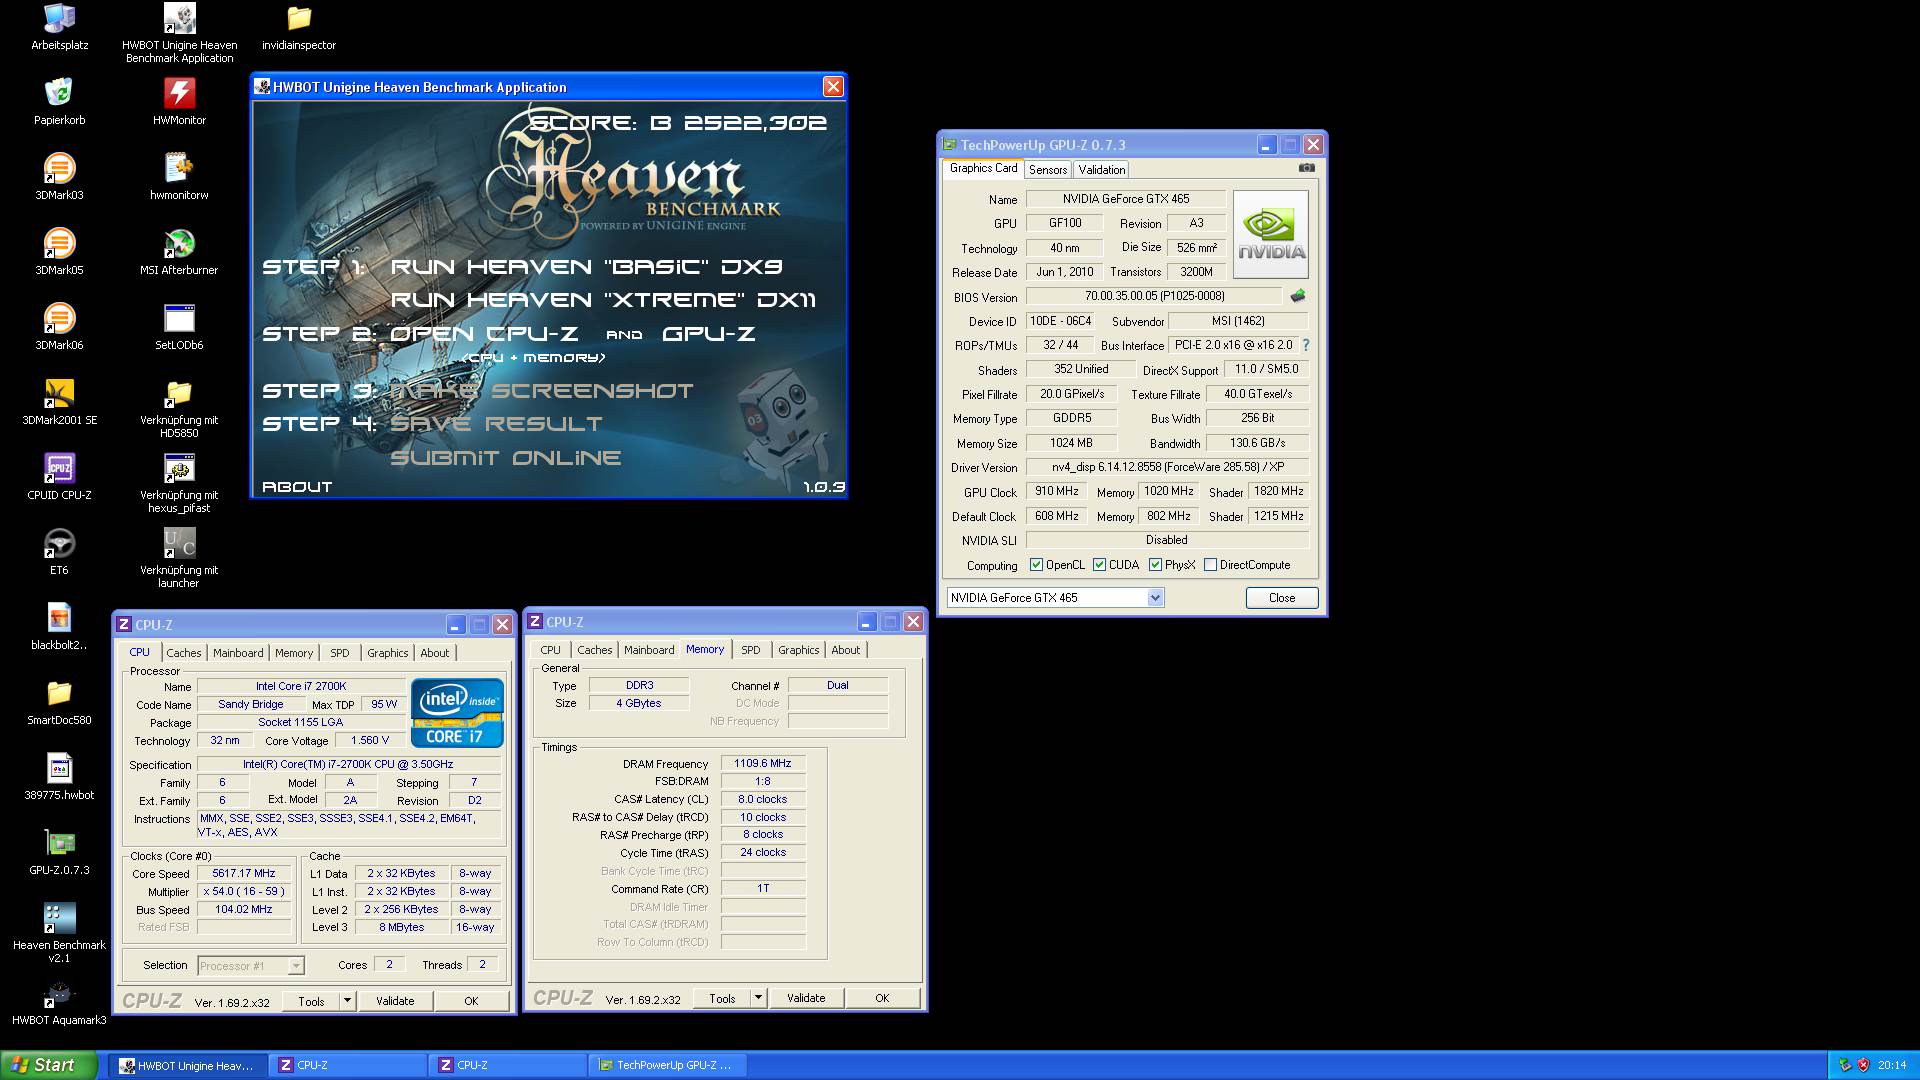Launch HWMonitor from the desktop

(179, 102)
